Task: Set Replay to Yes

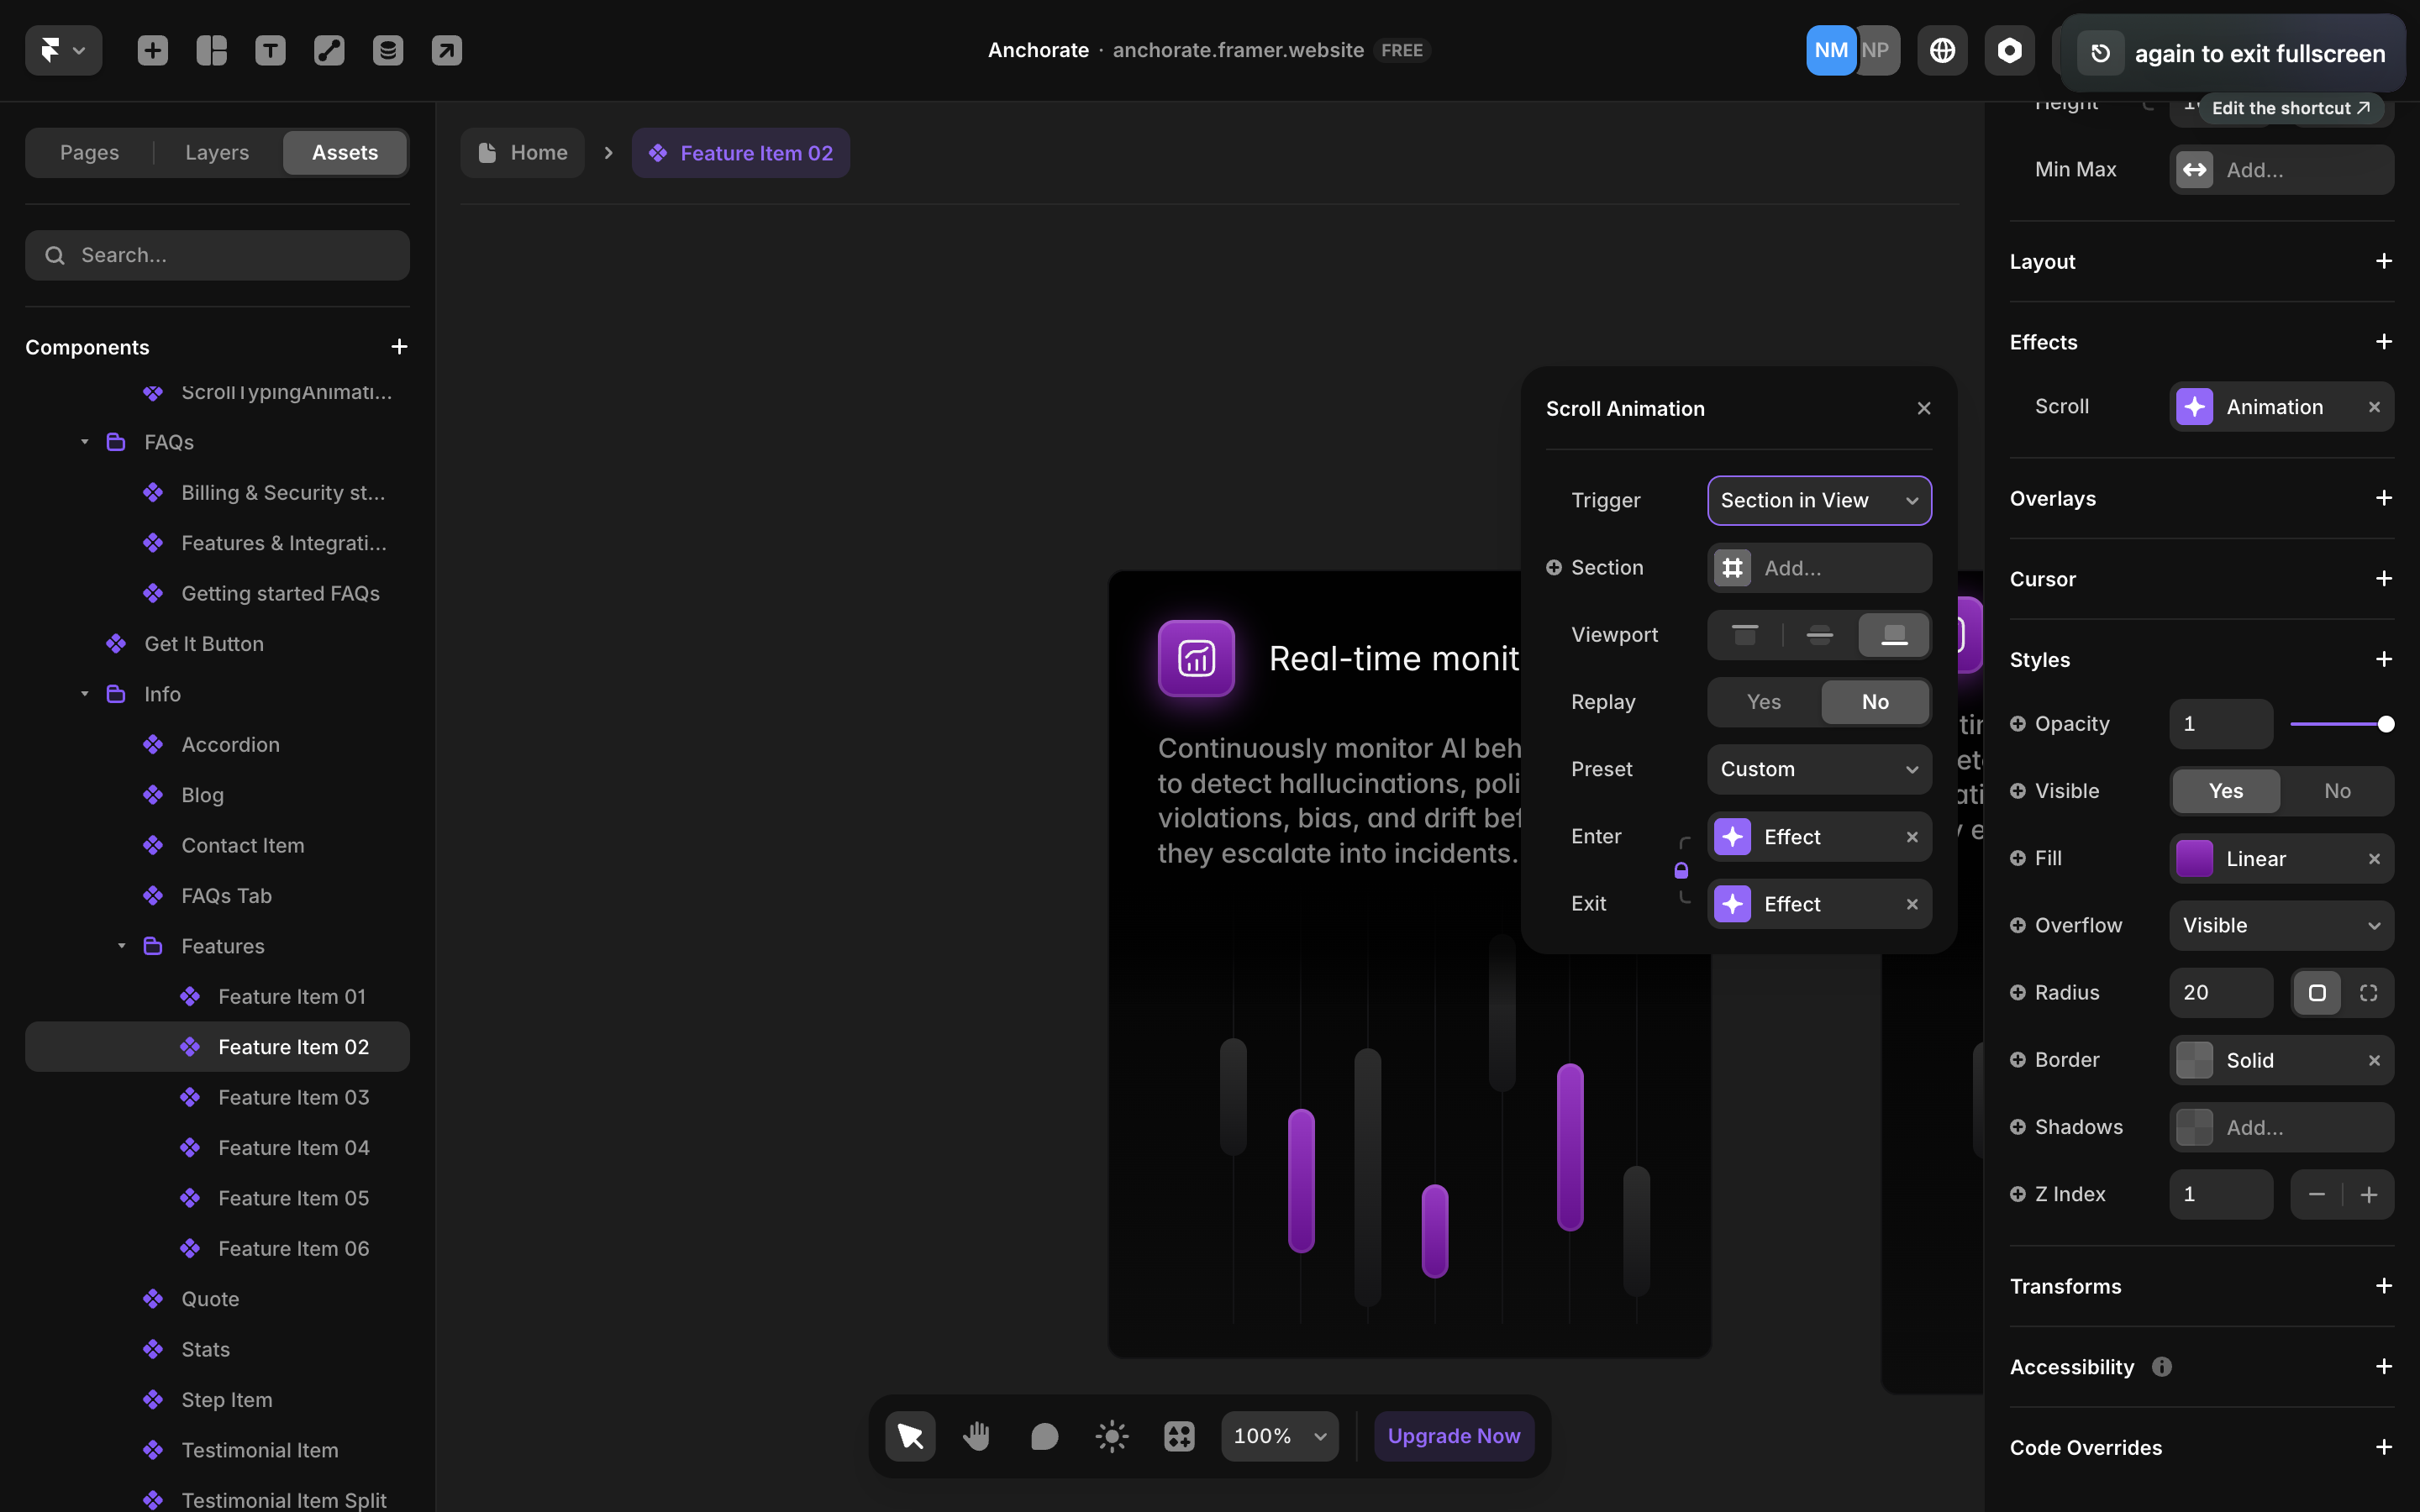Action: click(1763, 702)
